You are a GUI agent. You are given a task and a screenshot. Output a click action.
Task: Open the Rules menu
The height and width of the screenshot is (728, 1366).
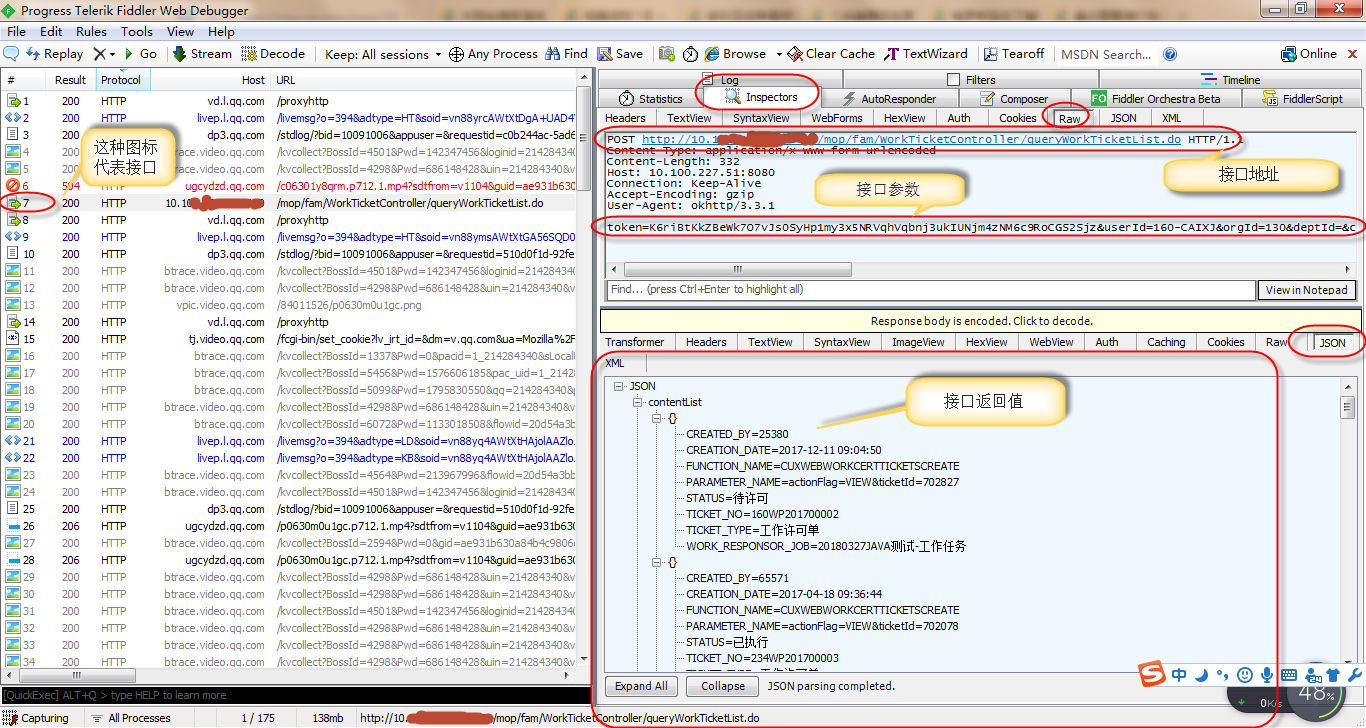91,31
